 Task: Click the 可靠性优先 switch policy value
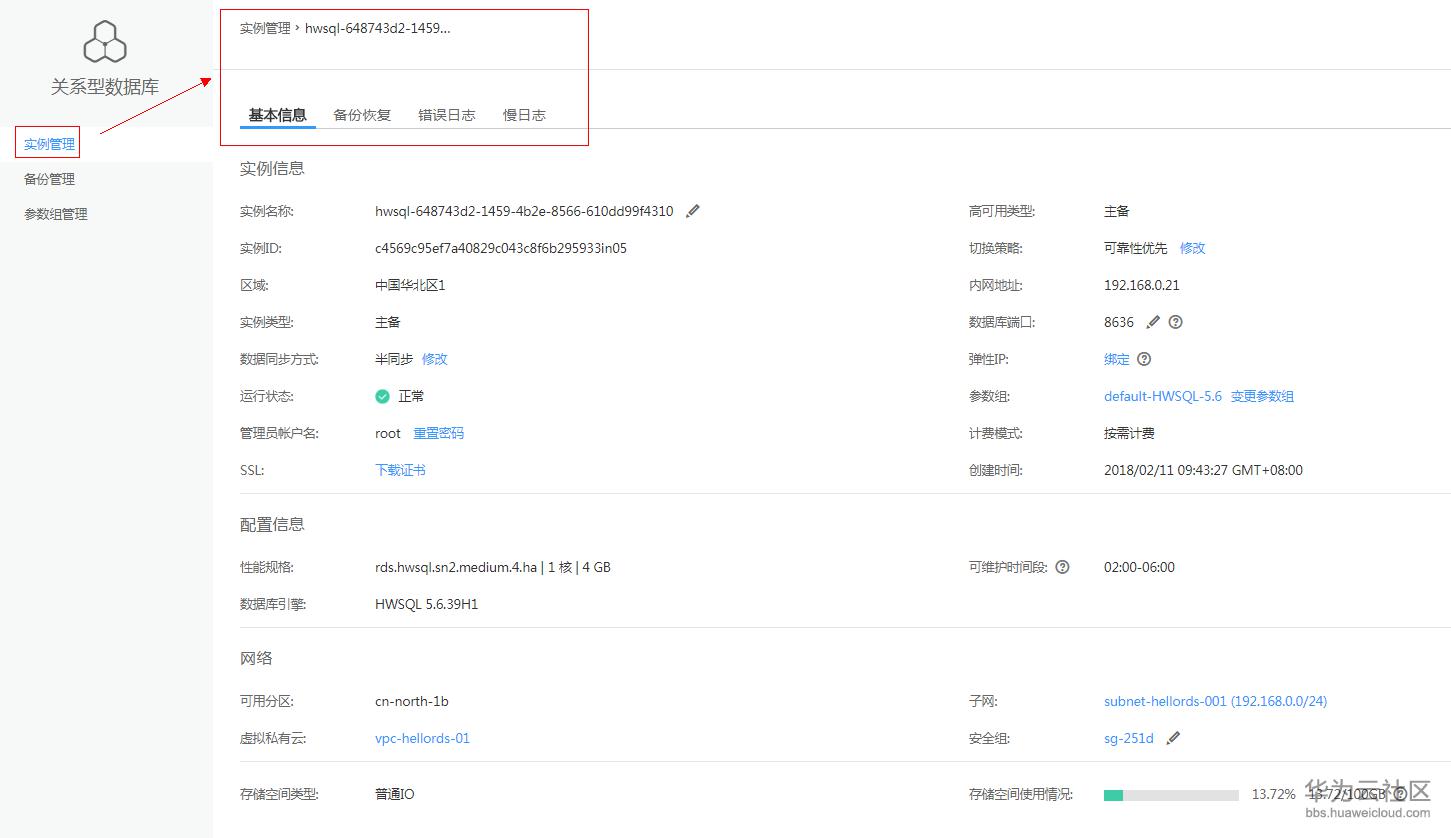[x=1135, y=248]
